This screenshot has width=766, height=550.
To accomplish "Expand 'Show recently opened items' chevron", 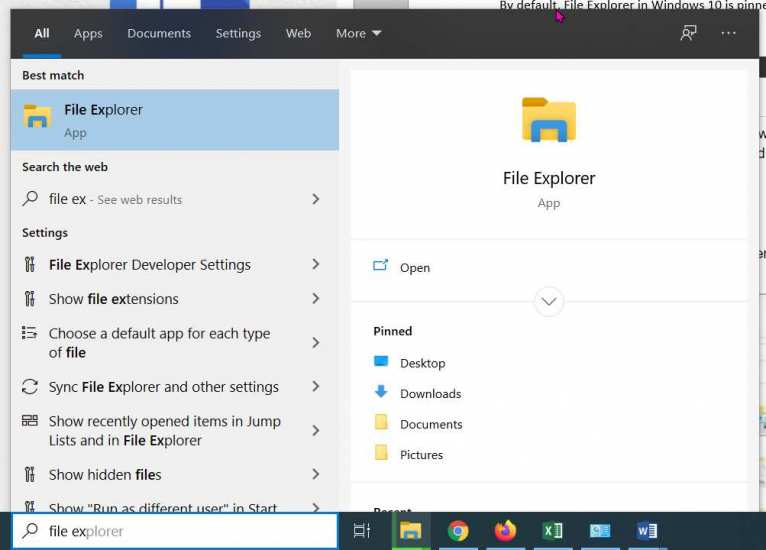I will point(316,430).
